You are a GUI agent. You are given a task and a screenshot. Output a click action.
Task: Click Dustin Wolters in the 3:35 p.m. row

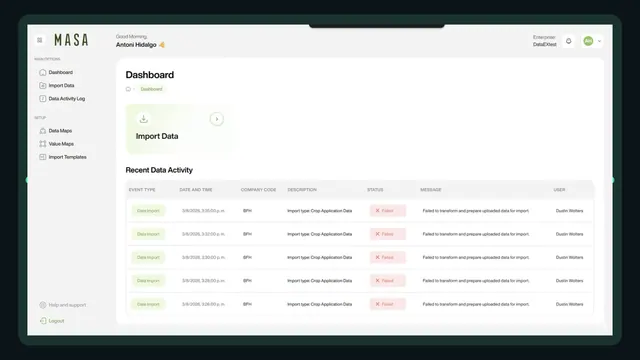[569, 211]
